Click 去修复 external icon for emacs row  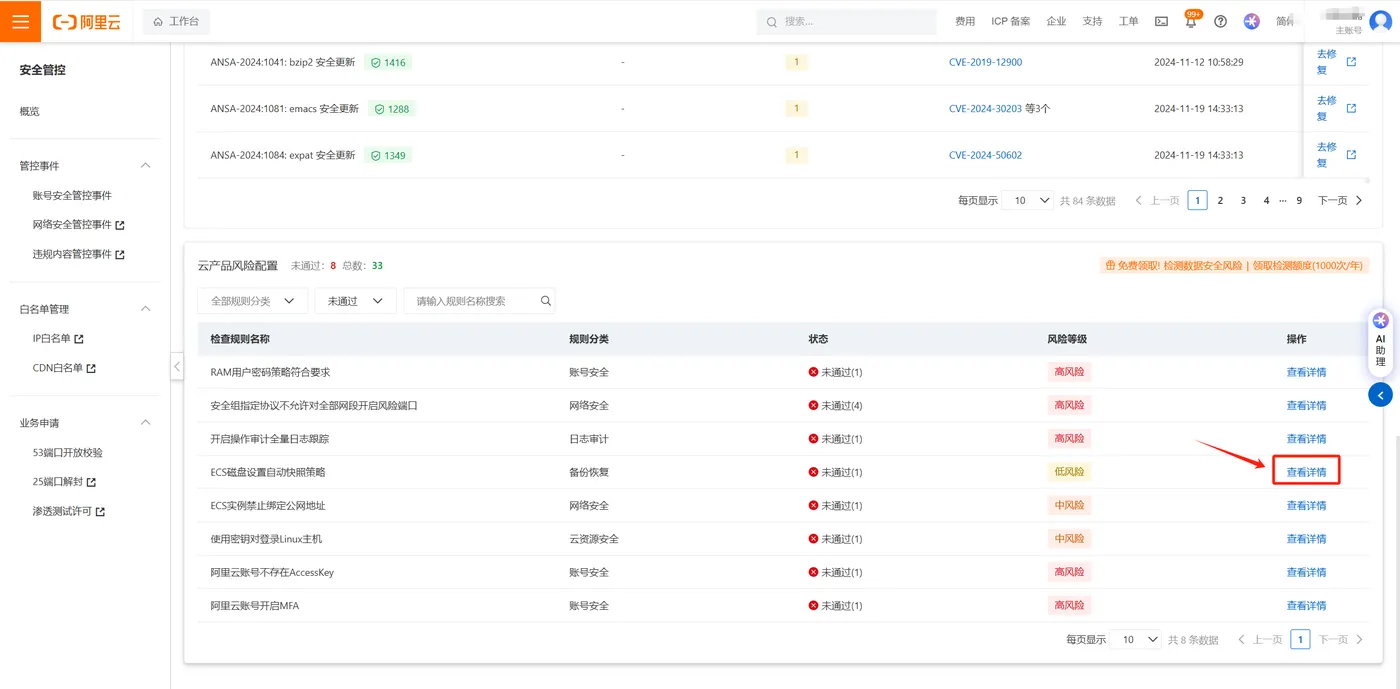(x=1351, y=109)
